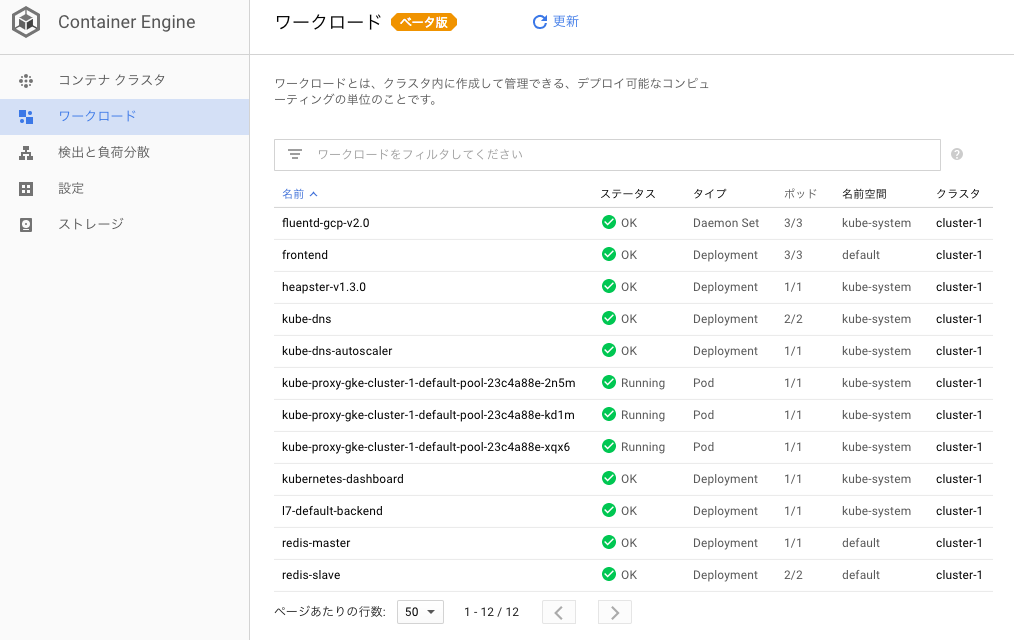The image size is (1014, 640).
Task: Click the green Running check for the xqx6 pod
Action: click(x=609, y=446)
